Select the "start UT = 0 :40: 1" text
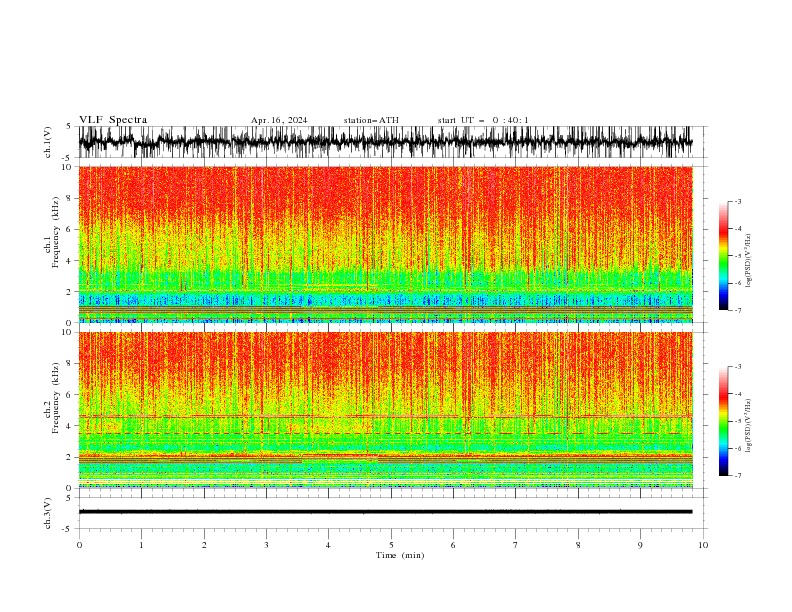Screen dimensions: 792x612 (x=483, y=120)
